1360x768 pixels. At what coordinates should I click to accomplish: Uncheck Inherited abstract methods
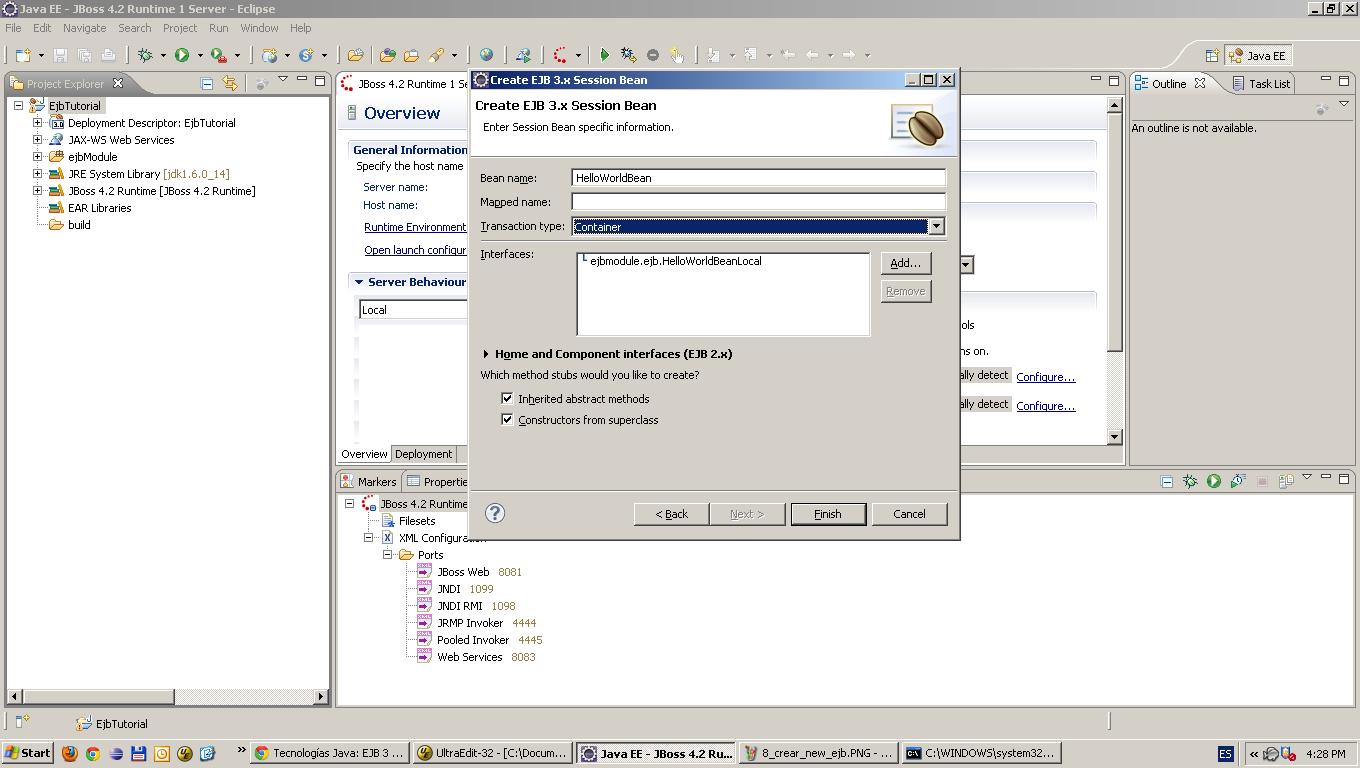click(508, 398)
